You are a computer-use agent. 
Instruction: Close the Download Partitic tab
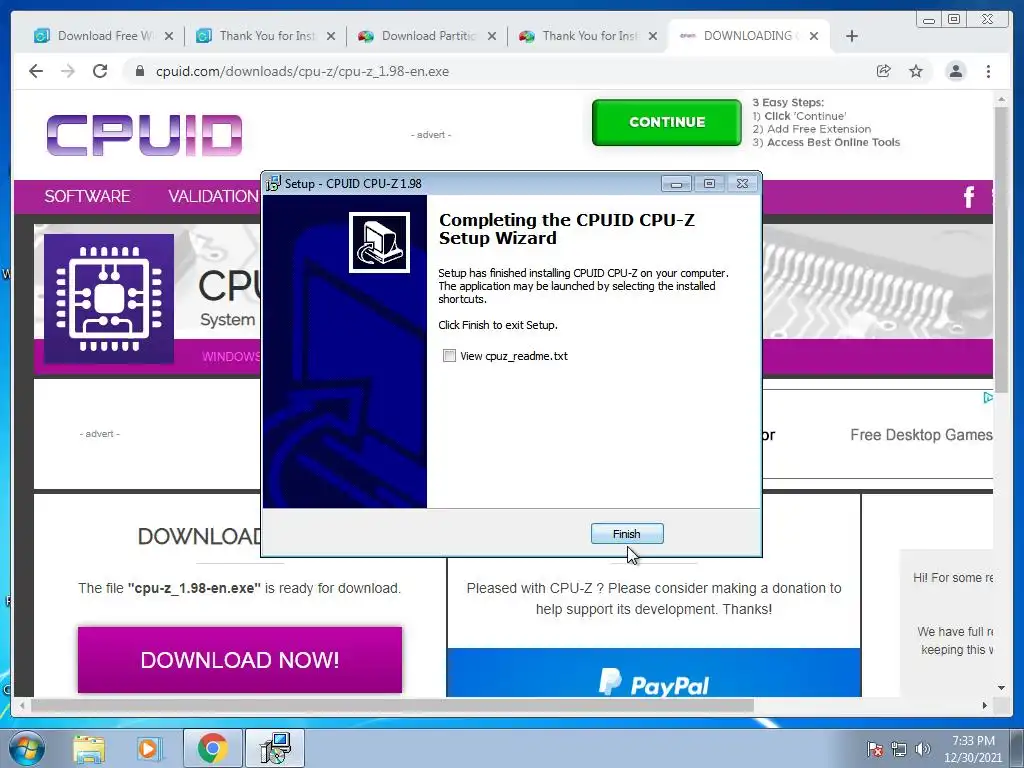click(x=492, y=36)
